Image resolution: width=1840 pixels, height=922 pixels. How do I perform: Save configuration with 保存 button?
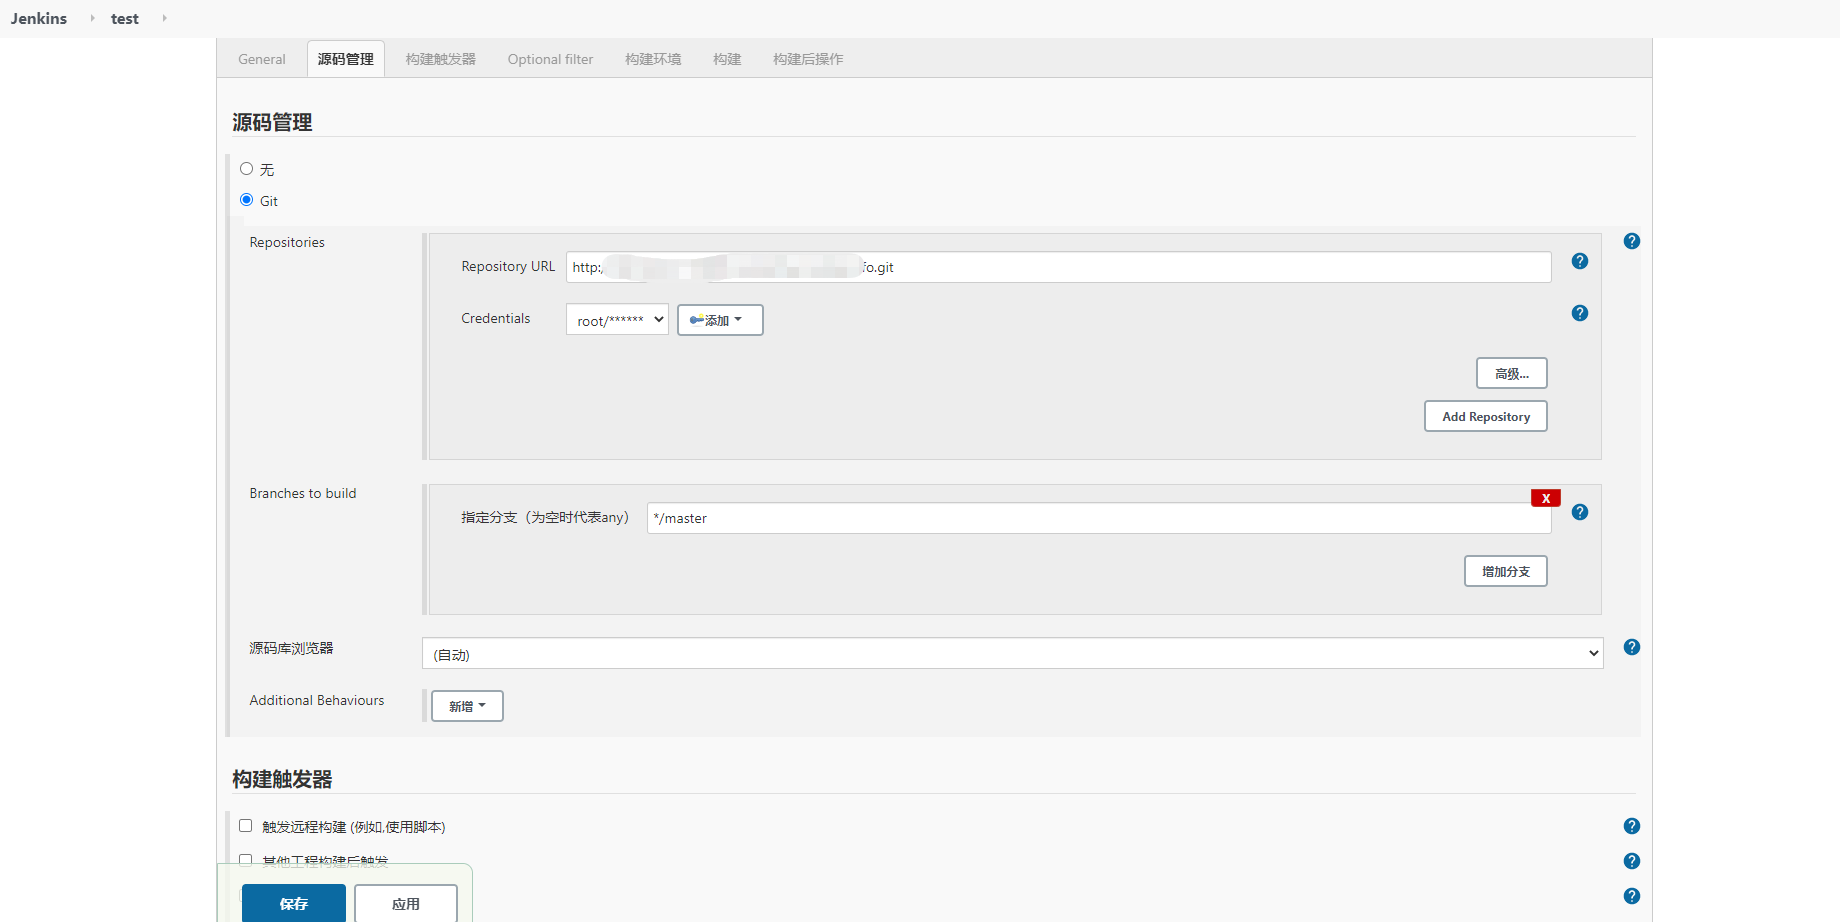click(x=294, y=903)
